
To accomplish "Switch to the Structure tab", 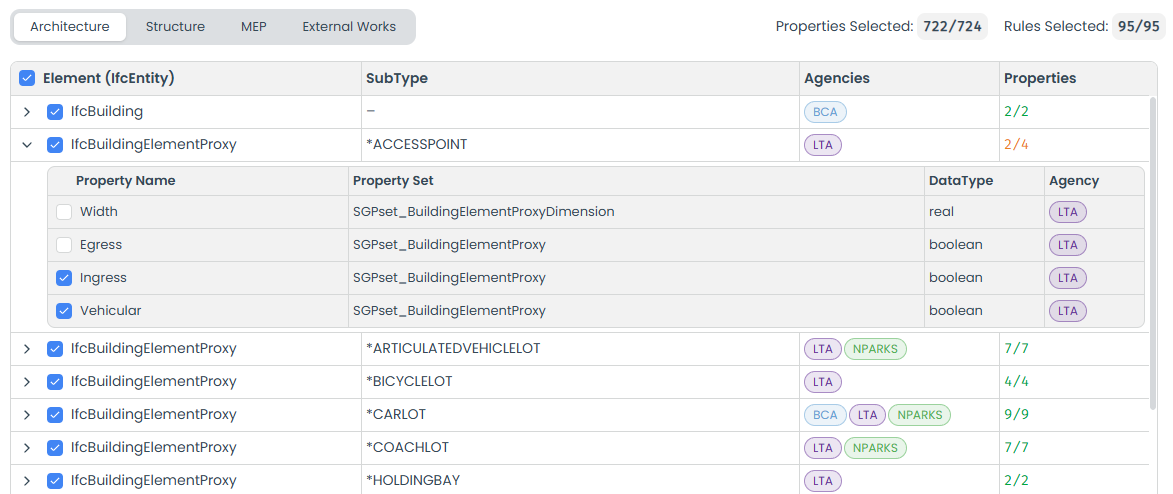I will [175, 27].
